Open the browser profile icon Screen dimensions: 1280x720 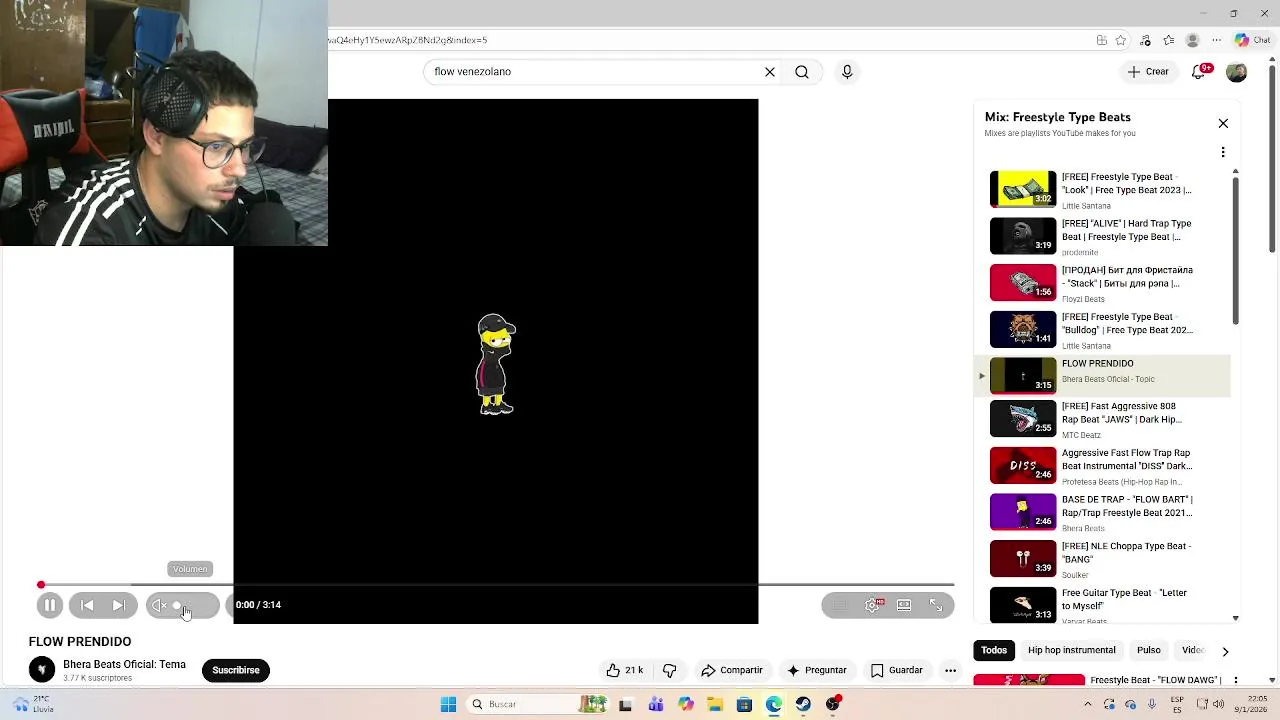(x=1192, y=40)
